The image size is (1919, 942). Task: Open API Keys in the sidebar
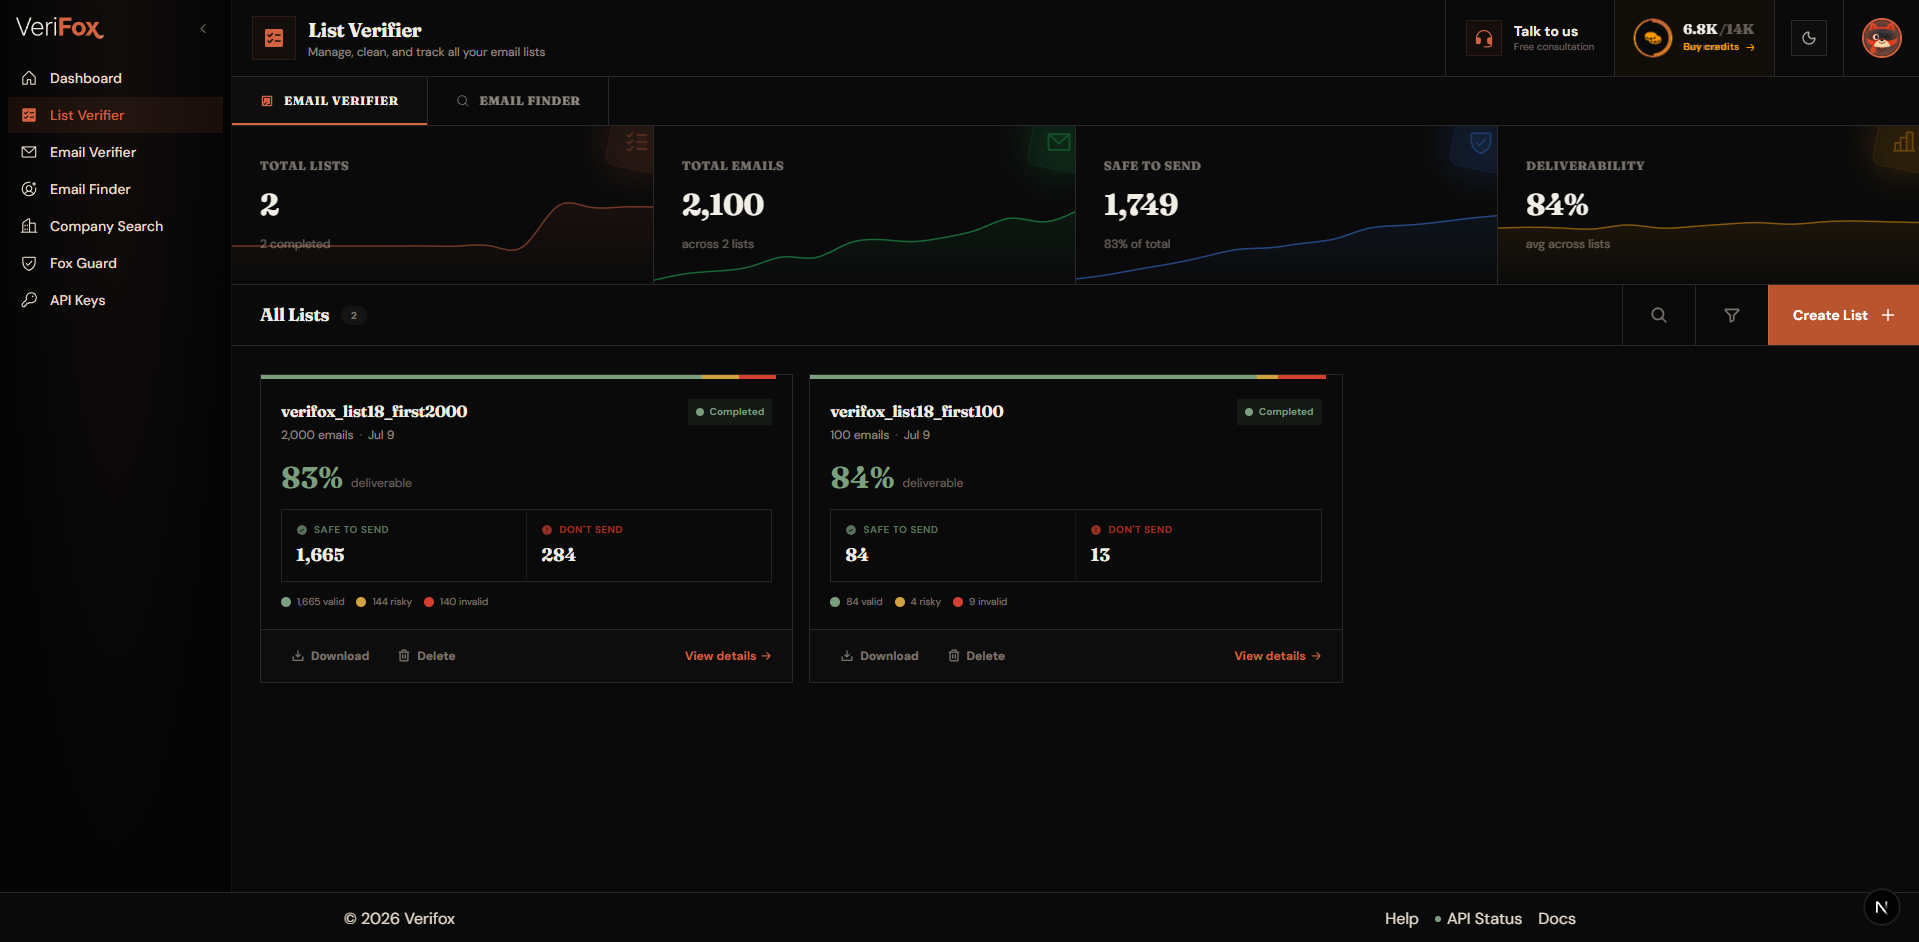click(115, 300)
